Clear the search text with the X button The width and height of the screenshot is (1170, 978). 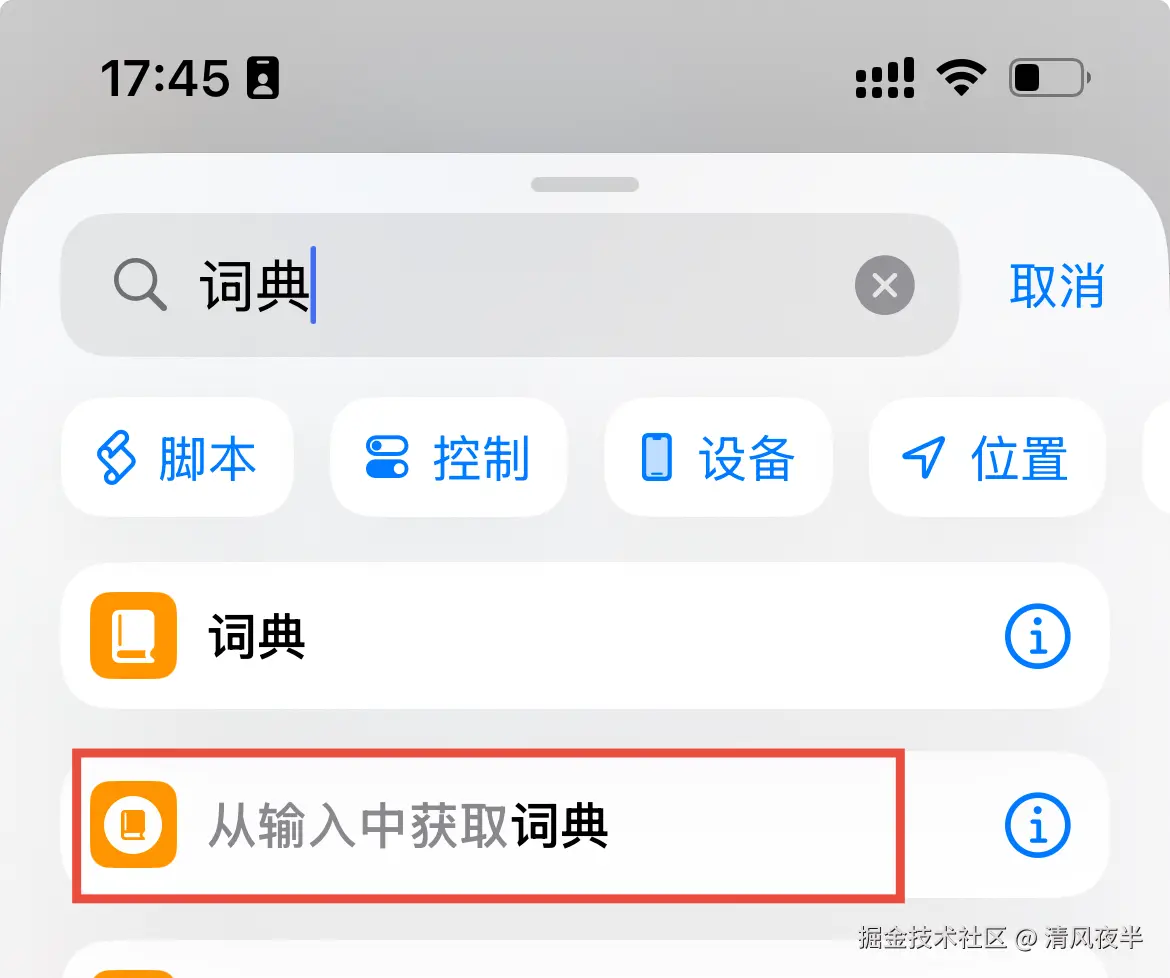(884, 285)
